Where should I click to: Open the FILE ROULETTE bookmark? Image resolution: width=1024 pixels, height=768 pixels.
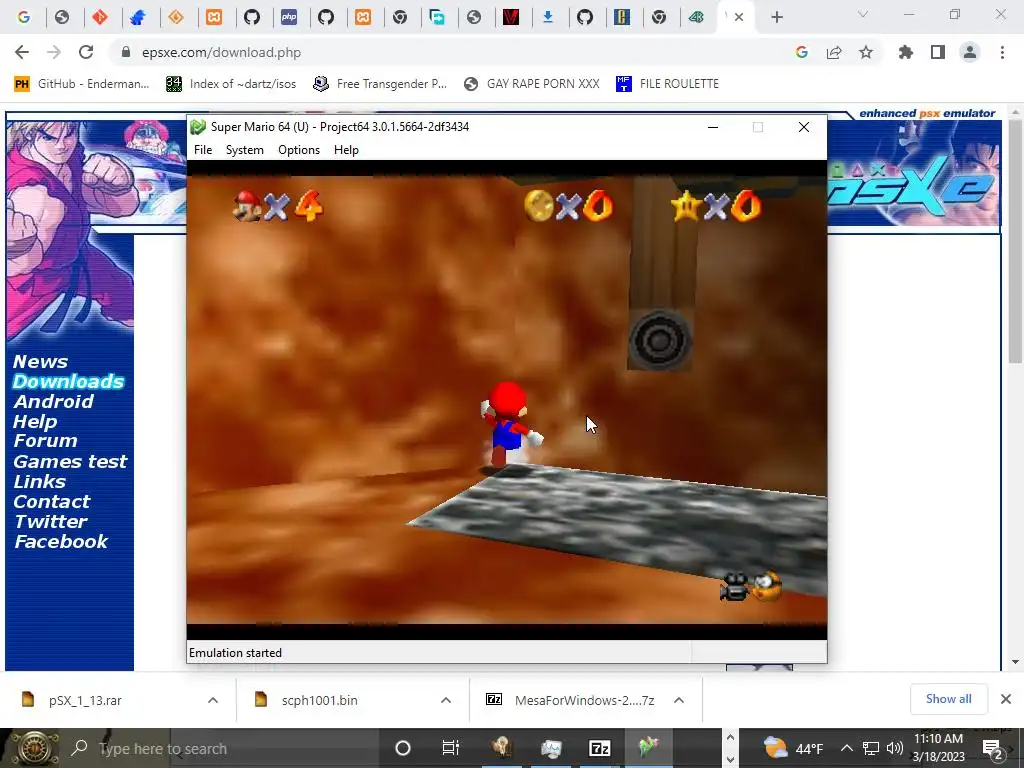(667, 84)
